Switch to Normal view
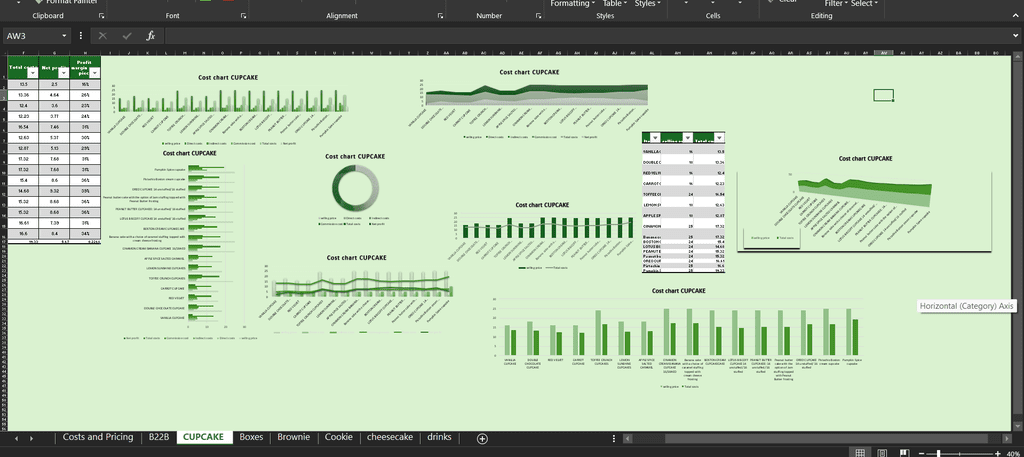The image size is (1024, 457). pyautogui.click(x=861, y=453)
